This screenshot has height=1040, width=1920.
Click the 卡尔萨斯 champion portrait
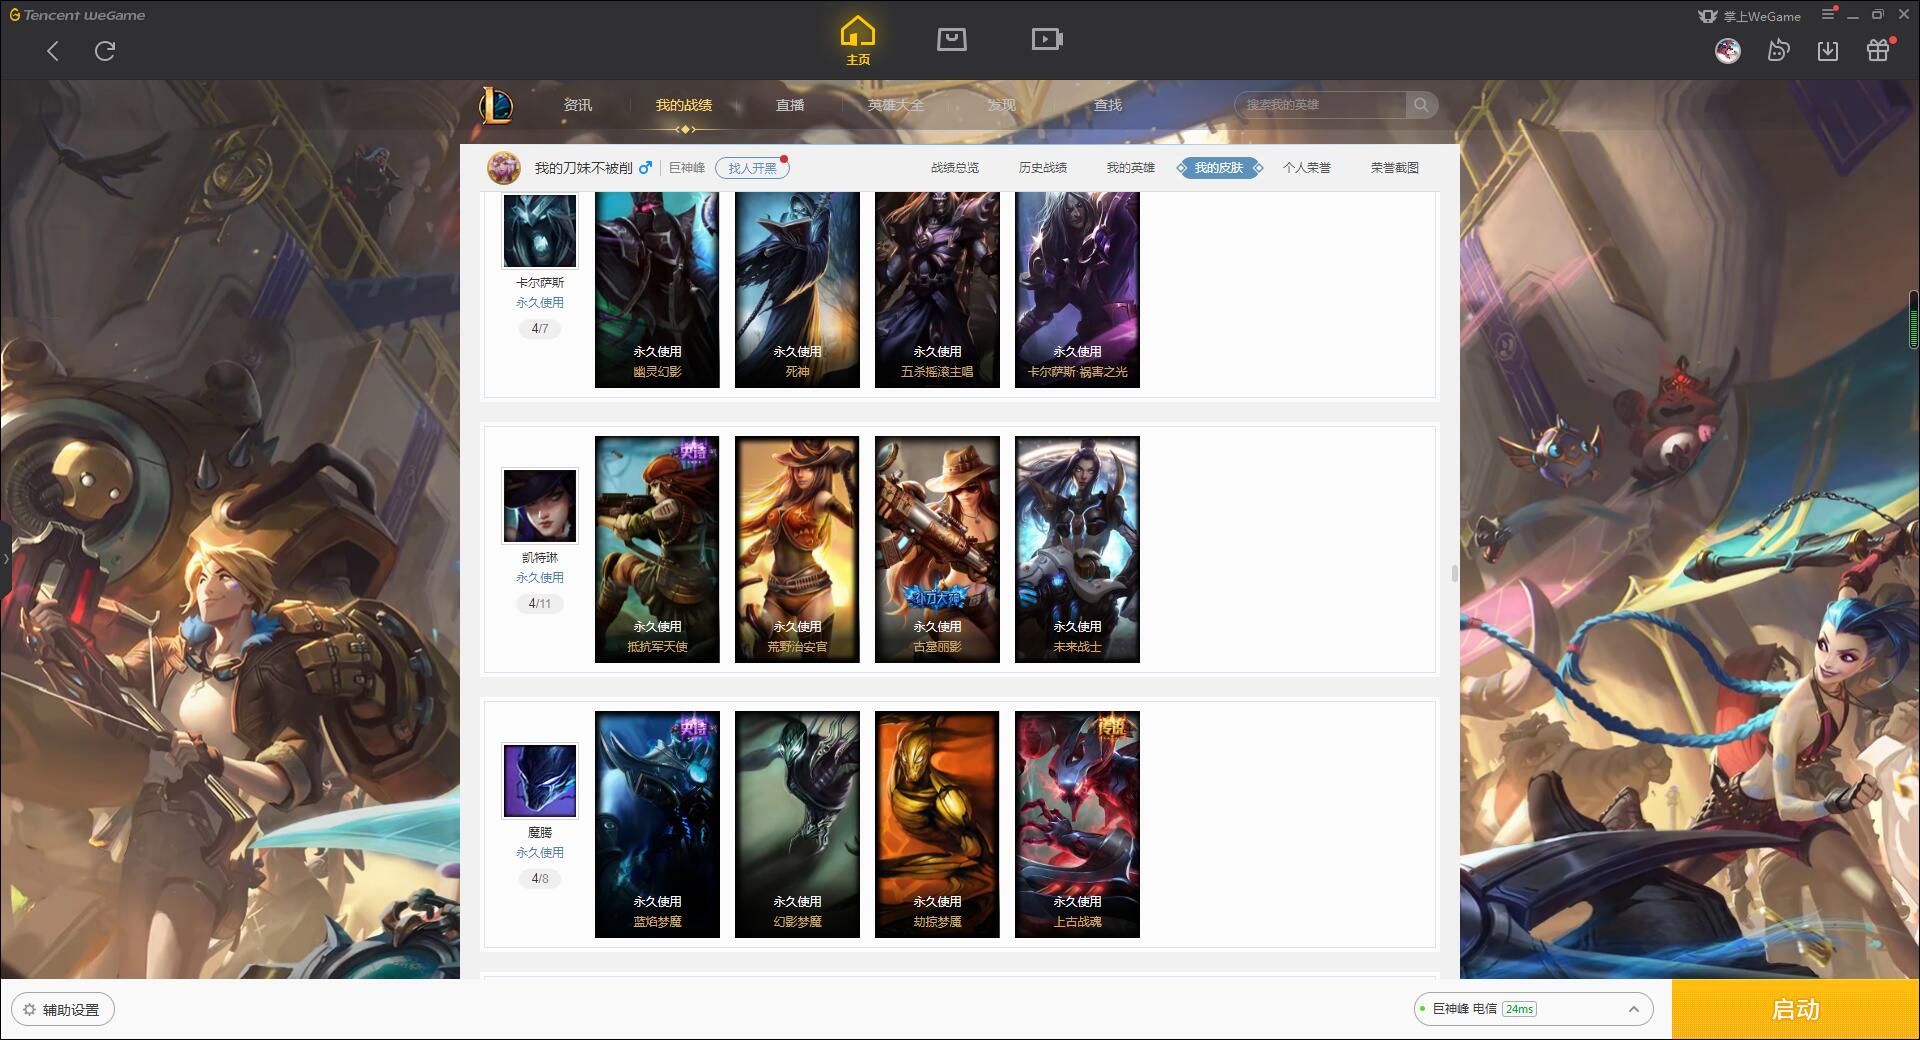coord(540,230)
